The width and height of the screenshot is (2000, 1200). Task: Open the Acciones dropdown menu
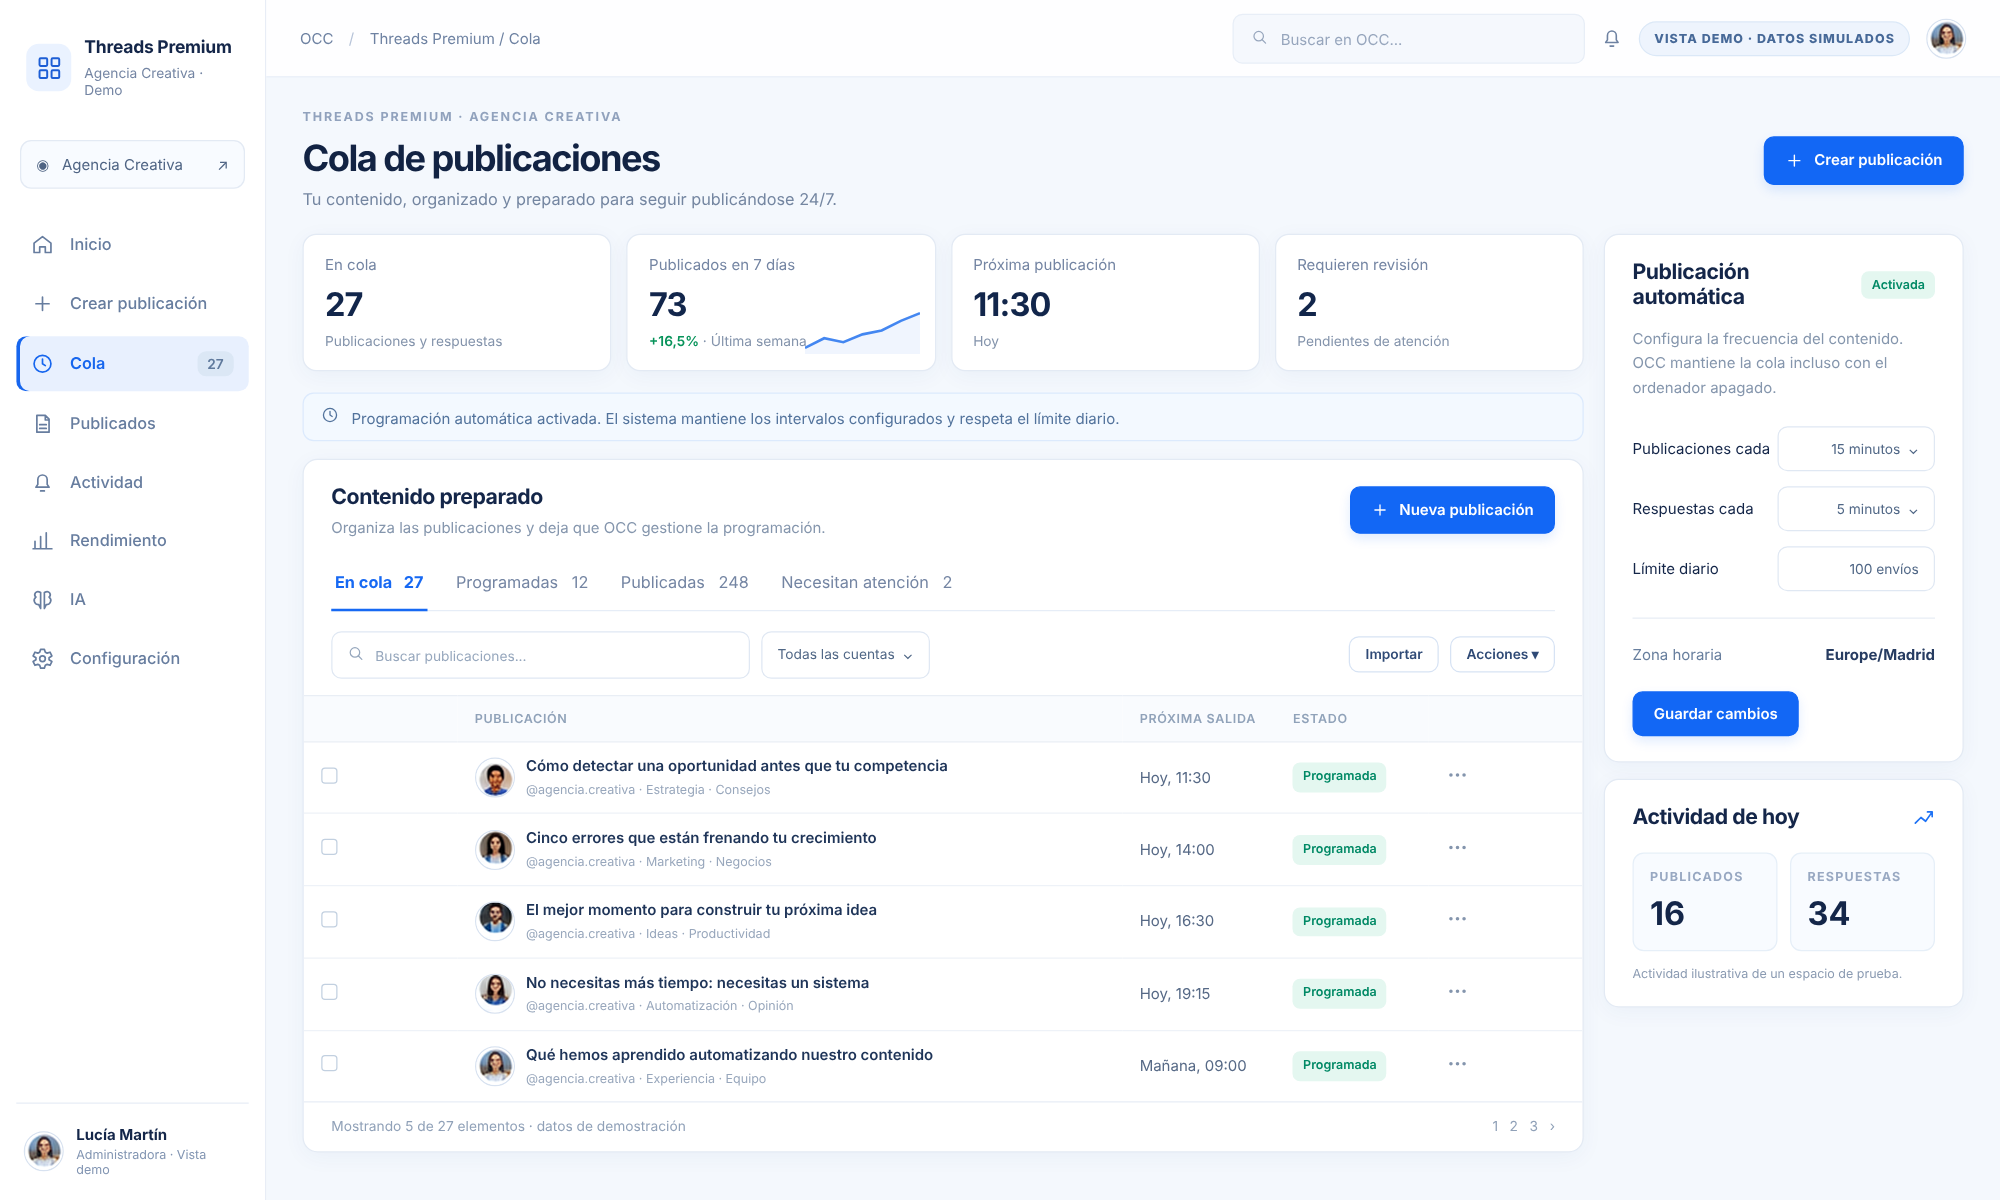(x=1502, y=655)
